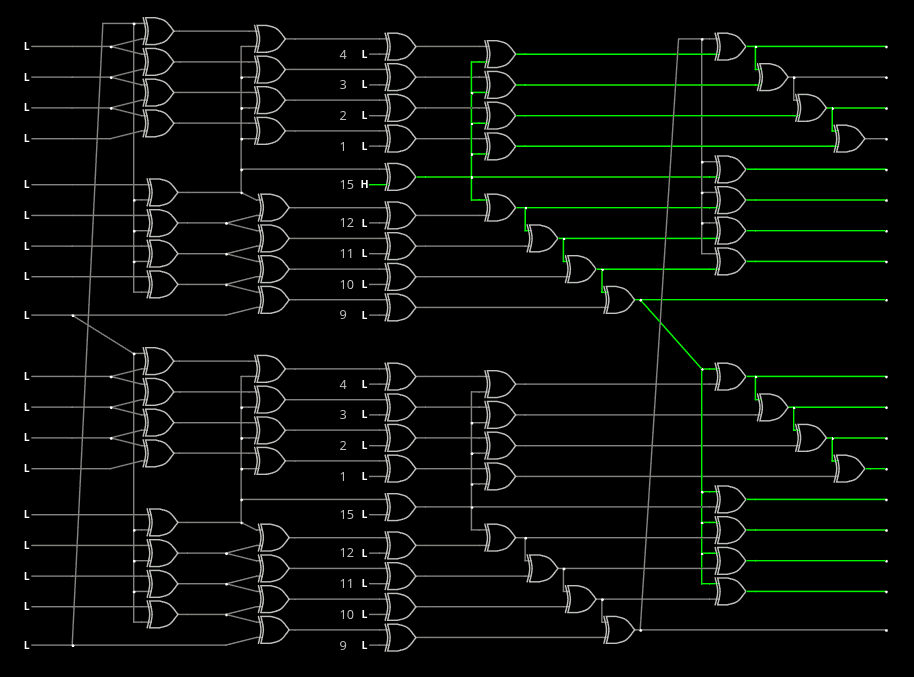Click the number label 4 in upper circuit
This screenshot has height=677, width=914.
343,55
